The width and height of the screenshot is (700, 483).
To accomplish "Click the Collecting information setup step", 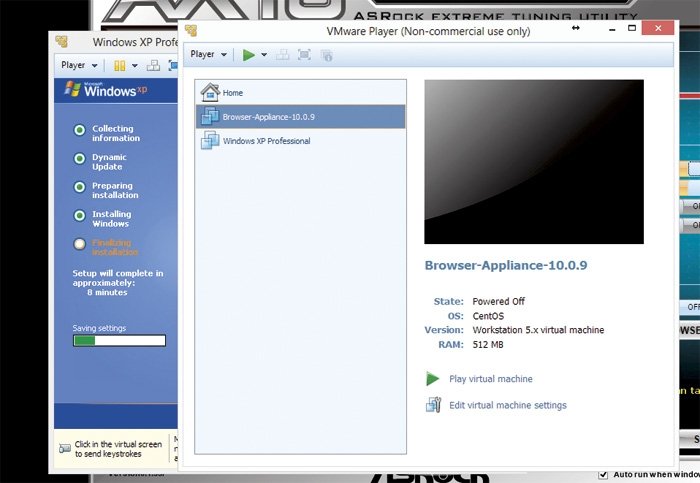I will [x=106, y=133].
